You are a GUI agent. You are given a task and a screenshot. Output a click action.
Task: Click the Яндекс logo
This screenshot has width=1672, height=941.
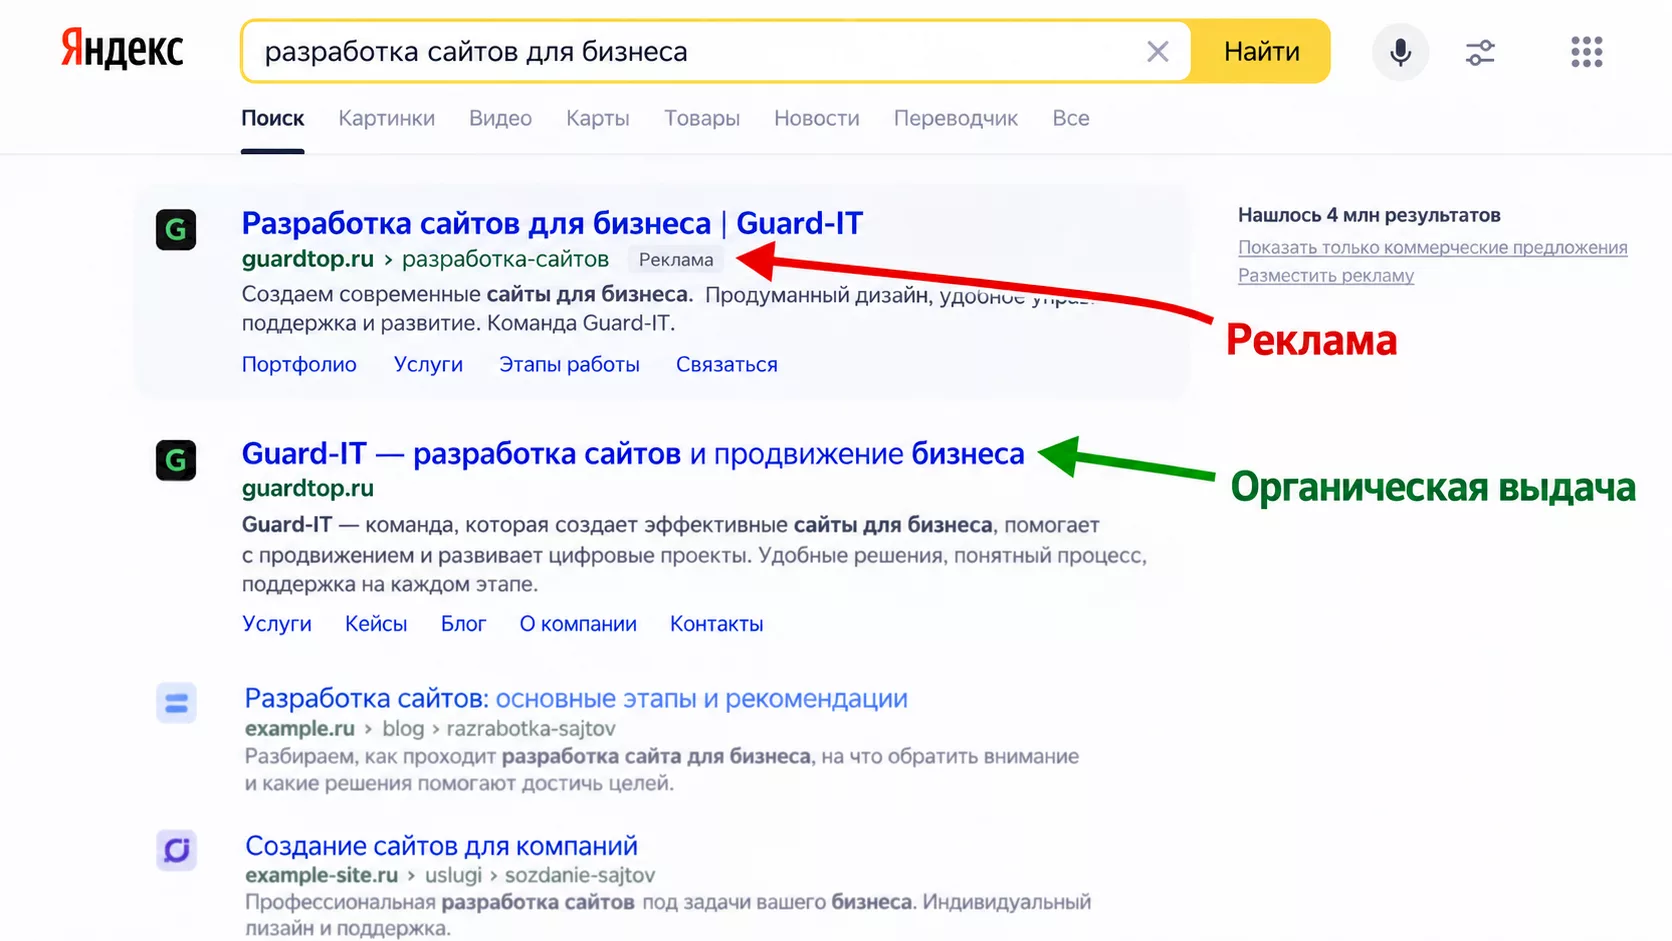(122, 50)
